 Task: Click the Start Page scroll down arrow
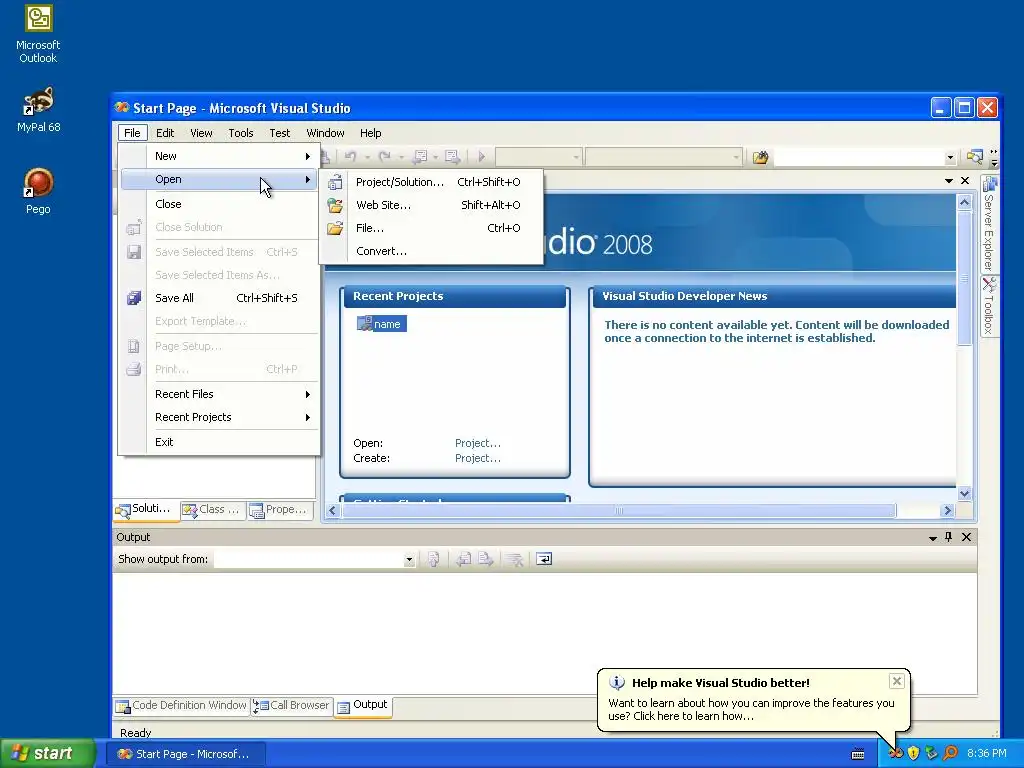(965, 493)
